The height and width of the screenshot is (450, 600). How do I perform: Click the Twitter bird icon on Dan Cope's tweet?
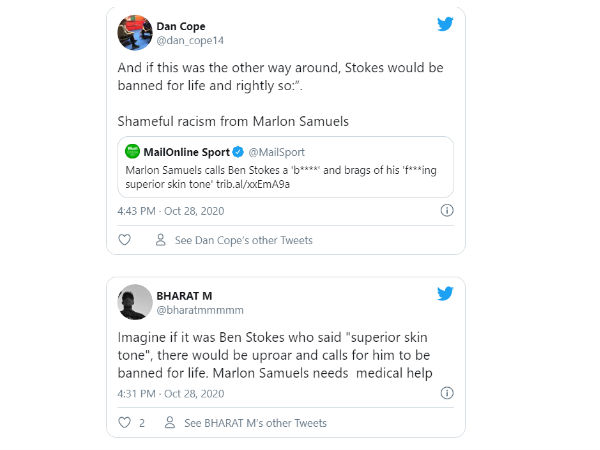445,25
